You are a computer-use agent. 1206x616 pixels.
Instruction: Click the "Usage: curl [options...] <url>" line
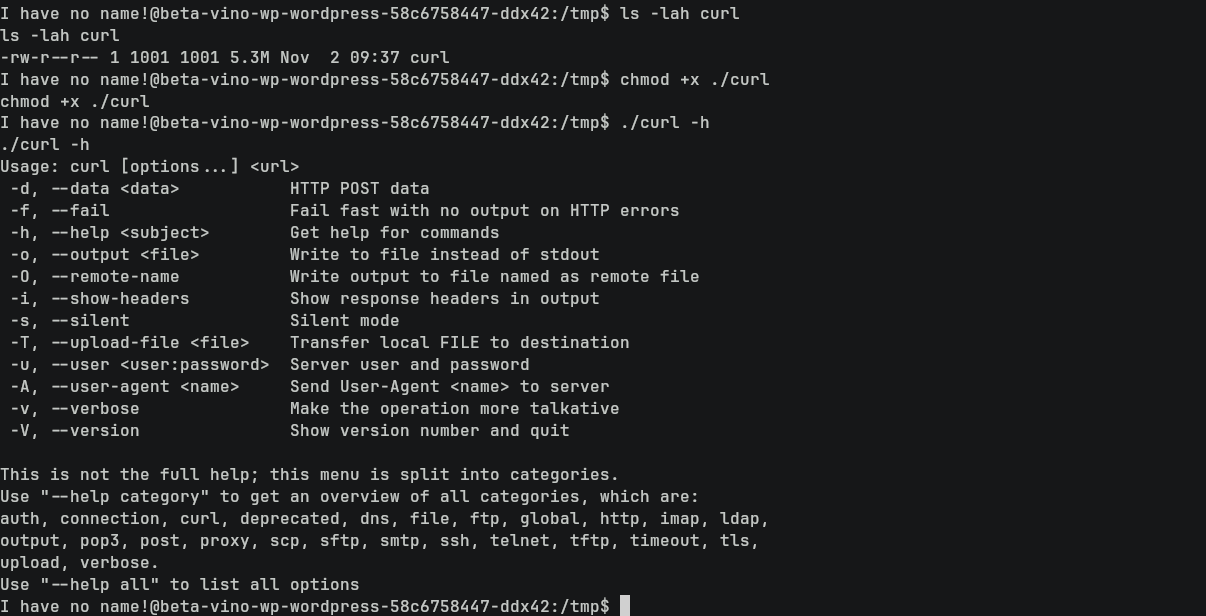[150, 166]
